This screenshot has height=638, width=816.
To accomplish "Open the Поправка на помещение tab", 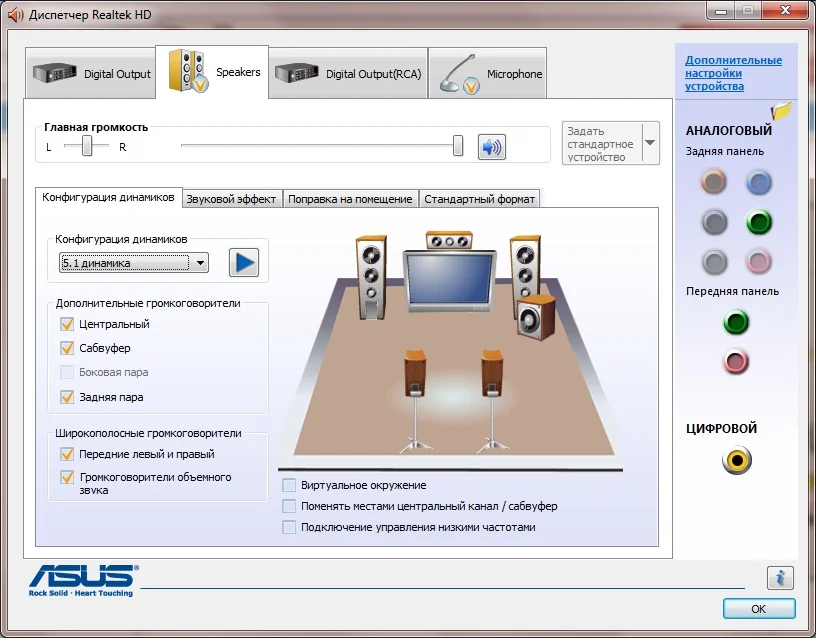I will [x=351, y=199].
